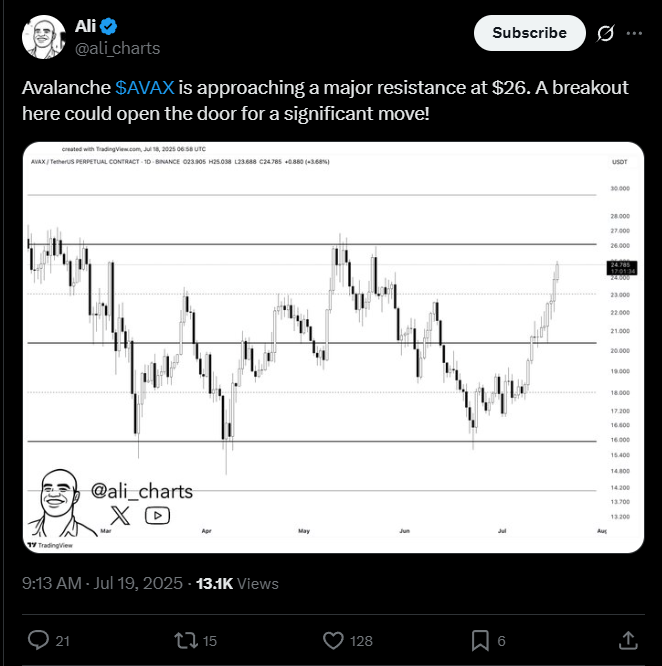Open the Grok slash-circle icon
Screen dimensions: 662x666
pyautogui.click(x=605, y=33)
